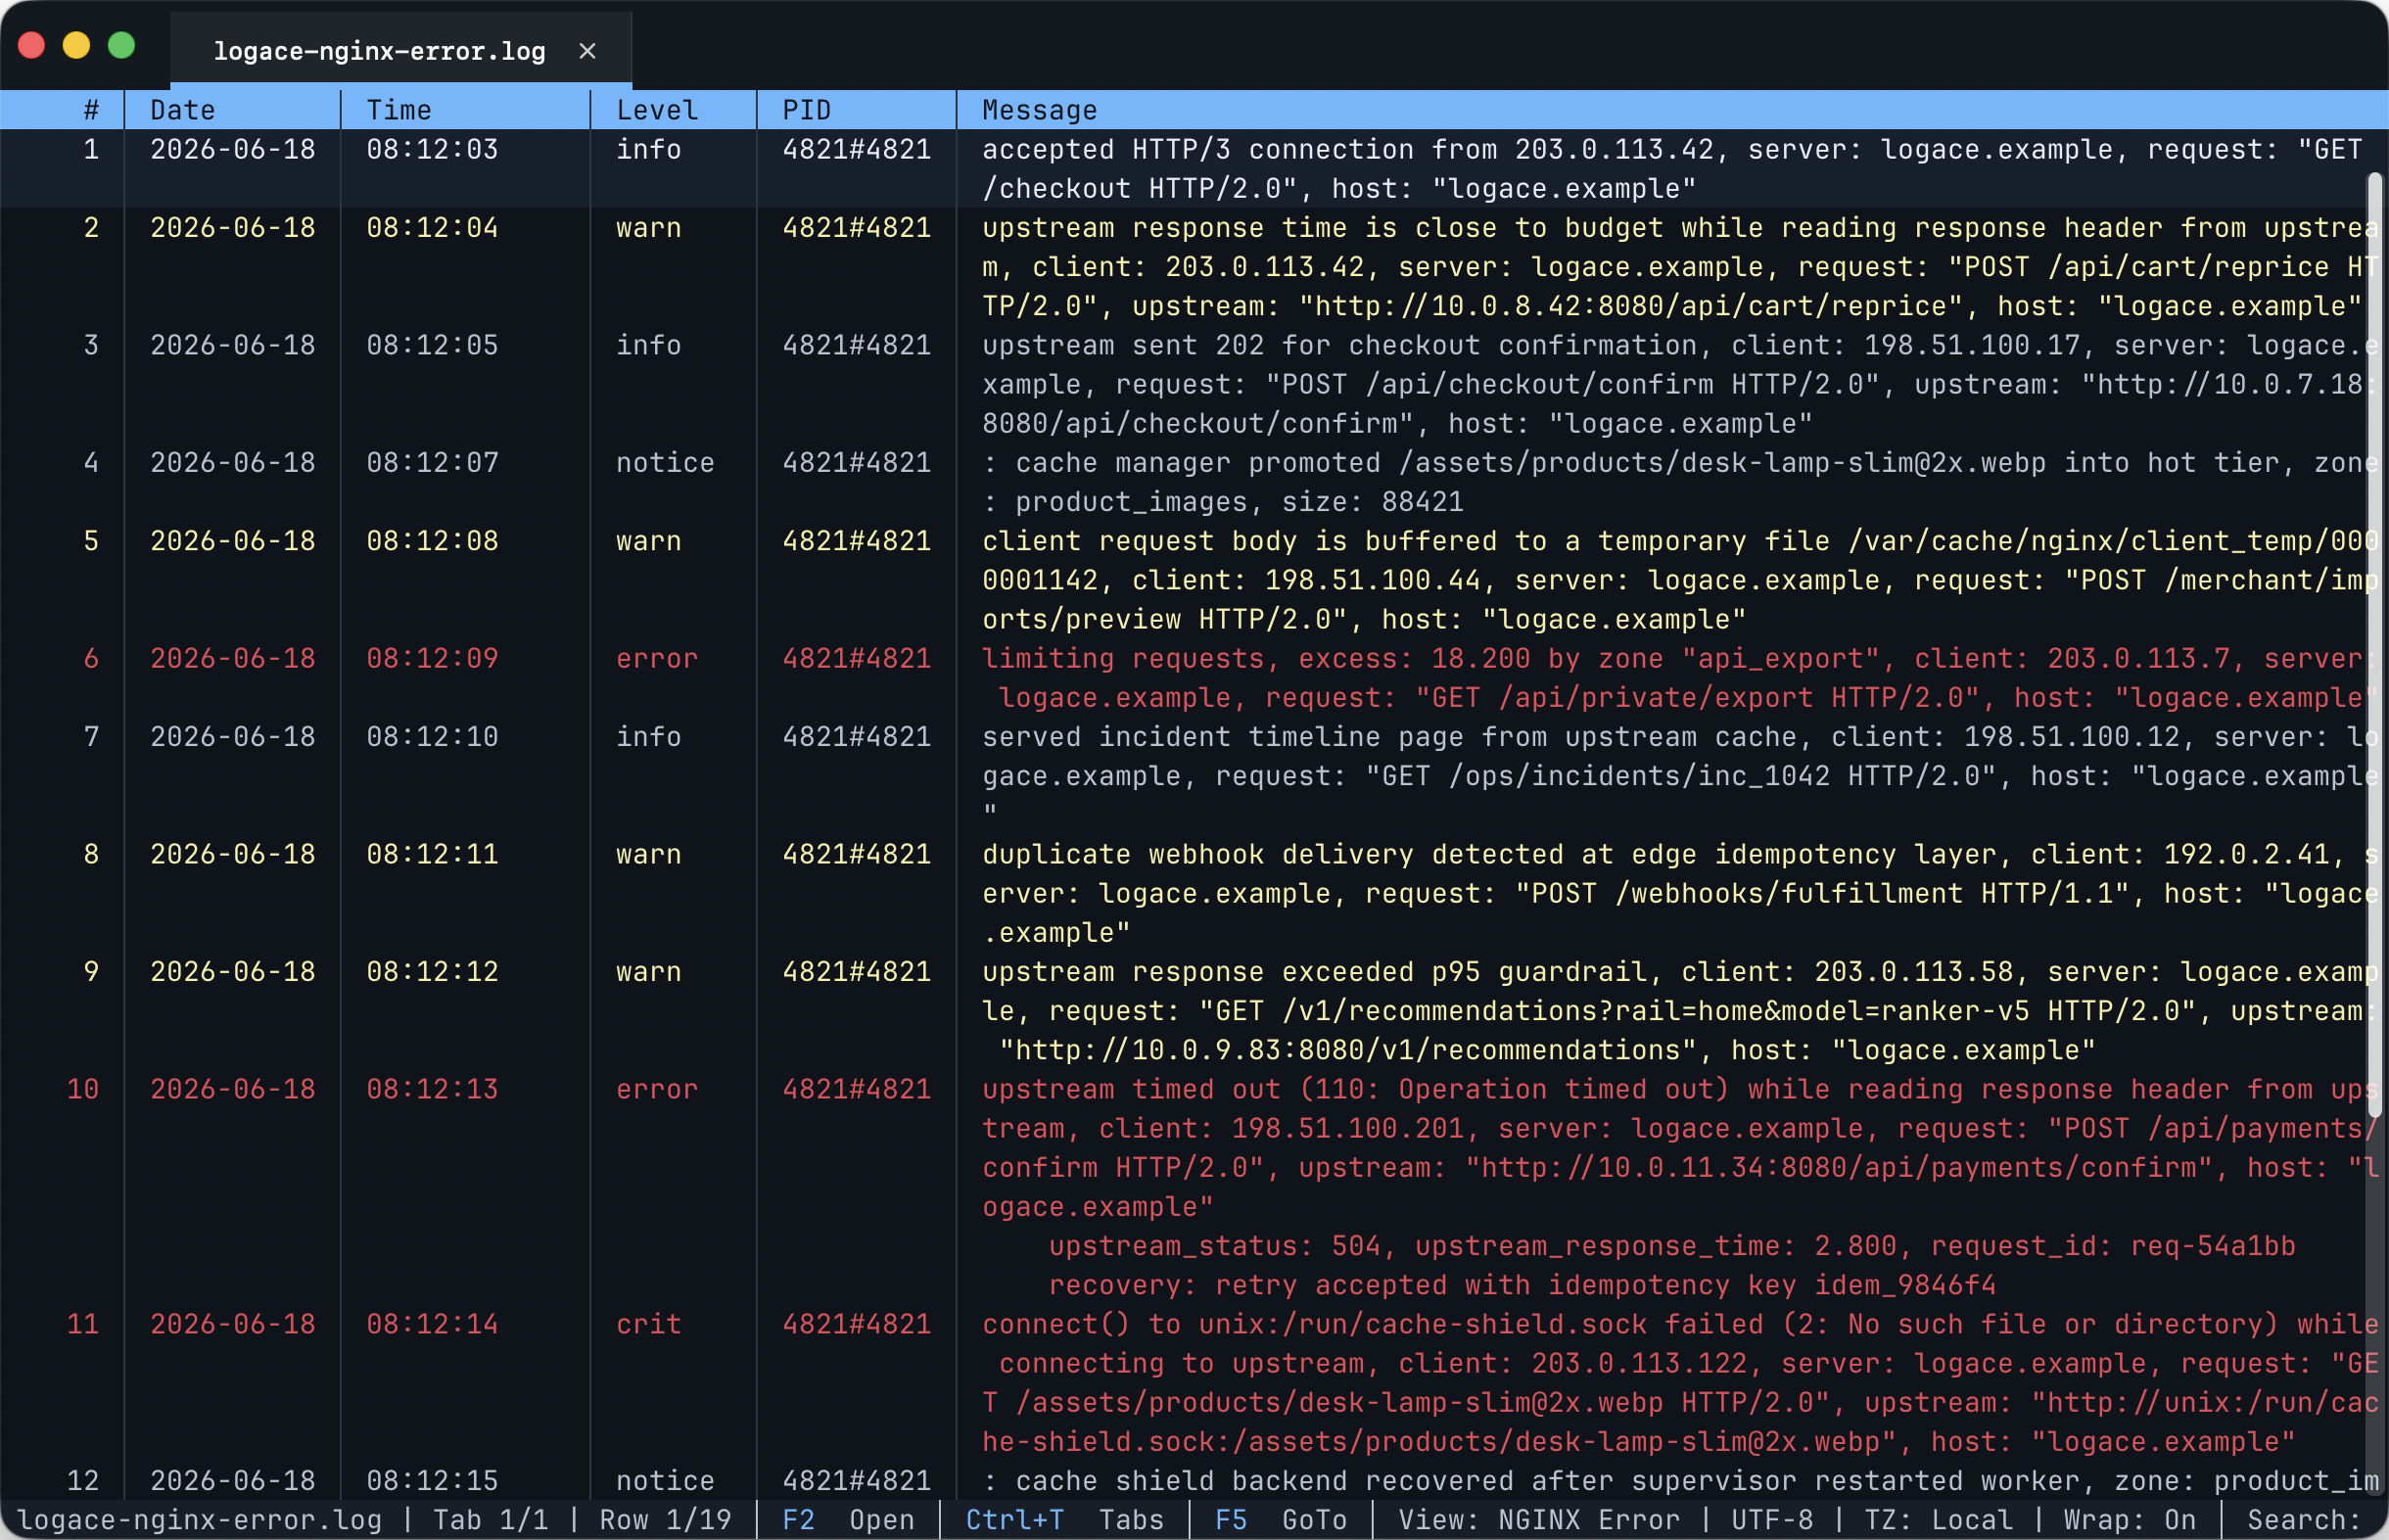Select the connect() to unix socket message
Screen dimensions: 2389x1540
(1680, 1383)
